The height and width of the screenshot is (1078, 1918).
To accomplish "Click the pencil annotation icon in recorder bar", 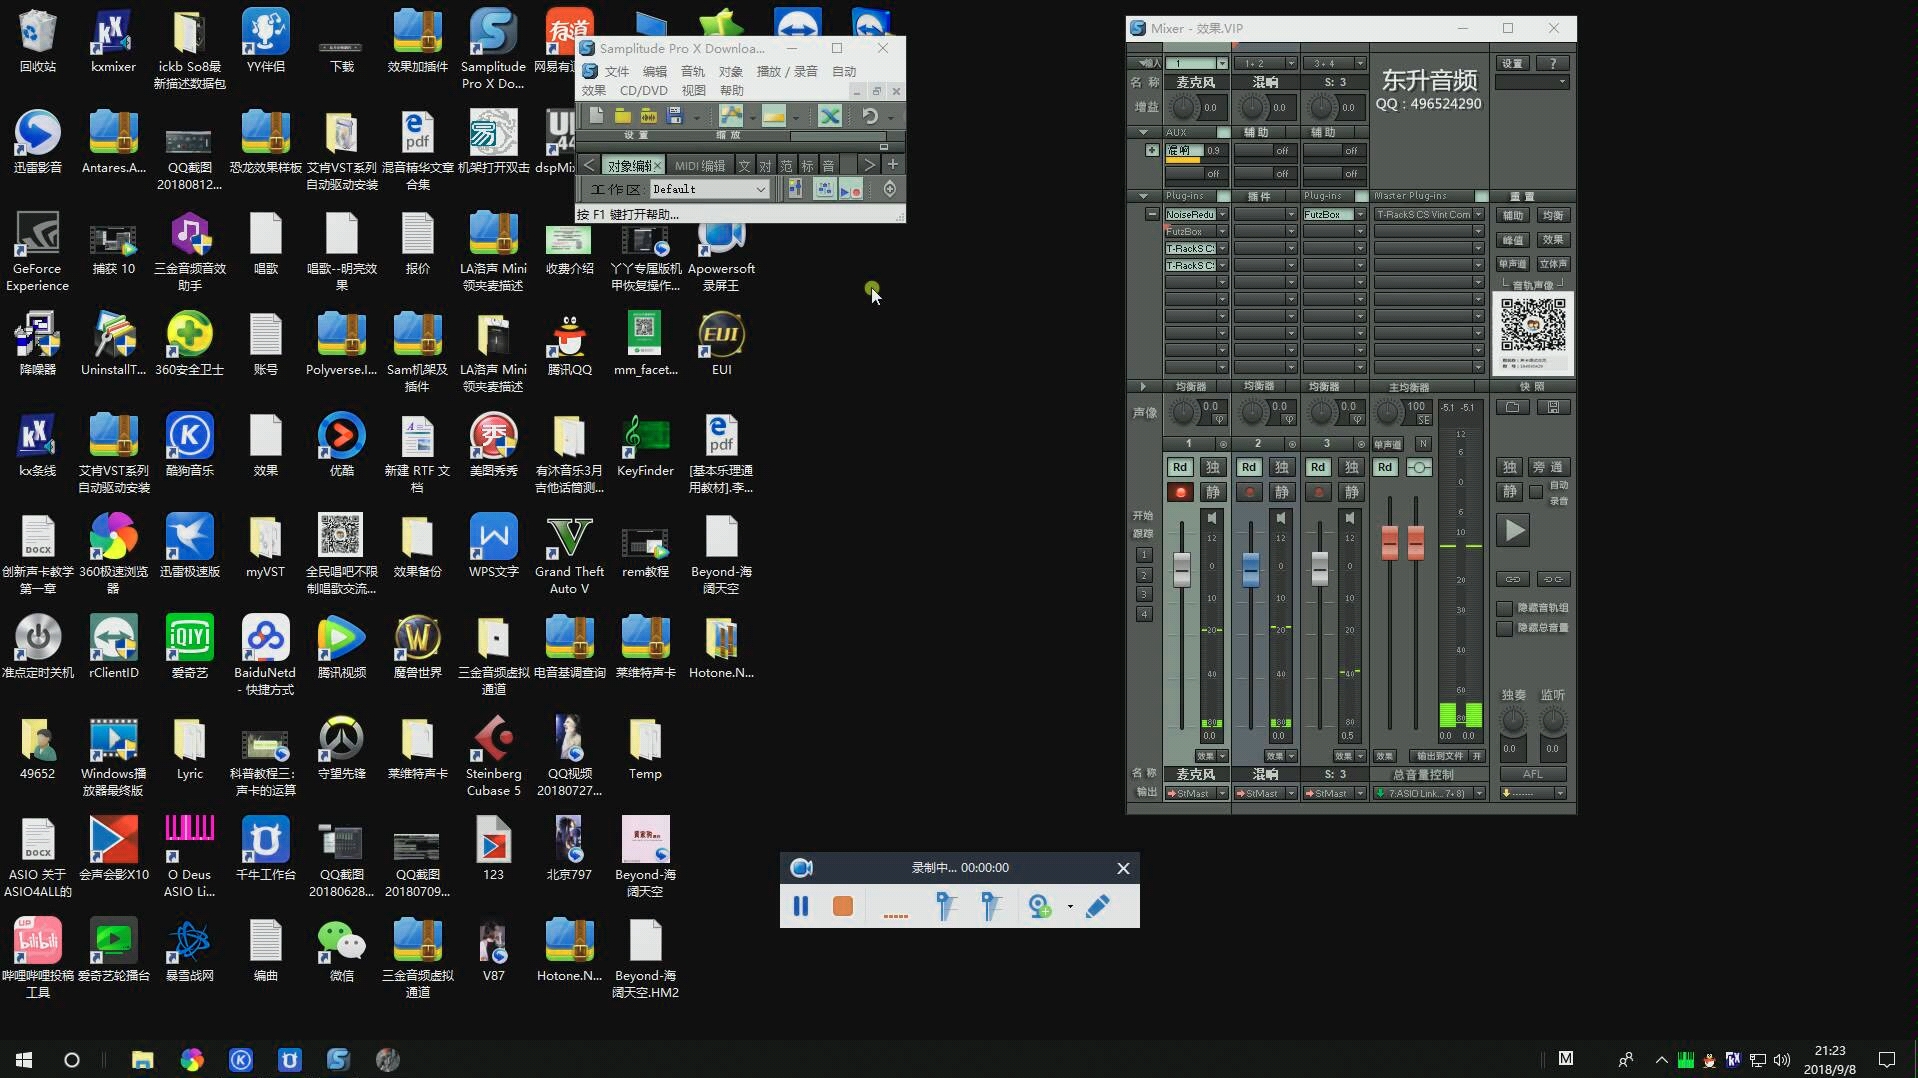I will pos(1097,905).
